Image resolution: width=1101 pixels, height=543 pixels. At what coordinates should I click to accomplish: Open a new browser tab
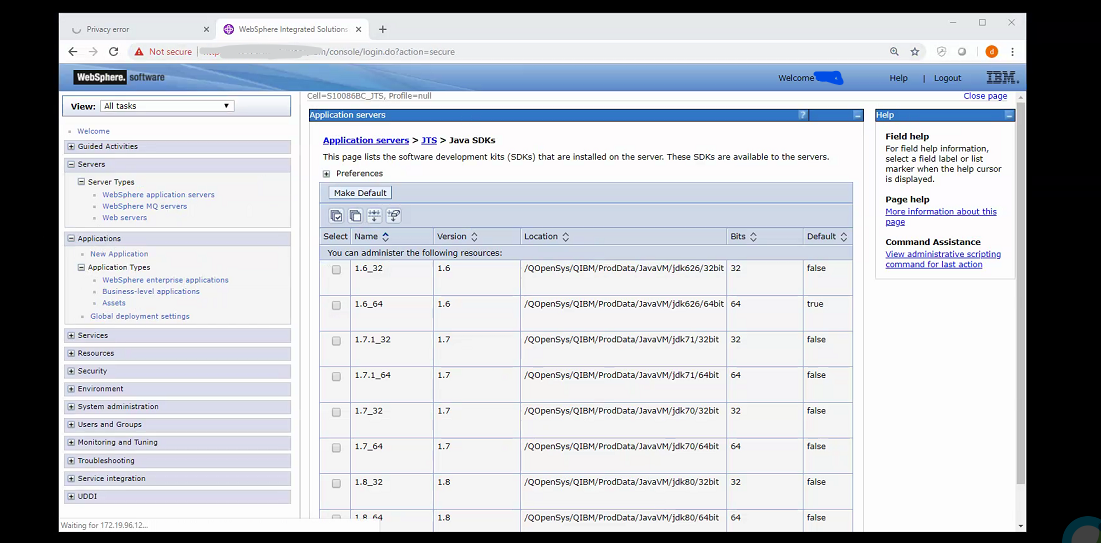pyautogui.click(x=383, y=30)
